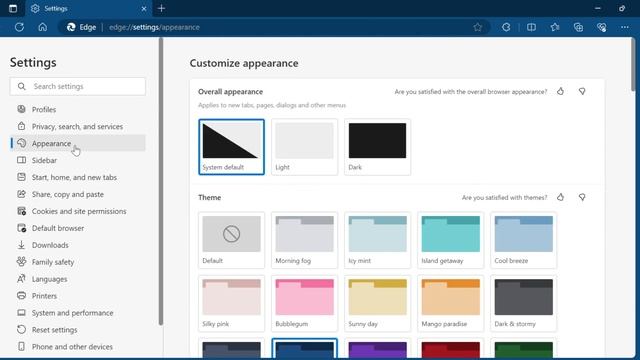This screenshot has height=360, width=640.
Task: Open Sidebar settings
Action: [x=78, y=160]
